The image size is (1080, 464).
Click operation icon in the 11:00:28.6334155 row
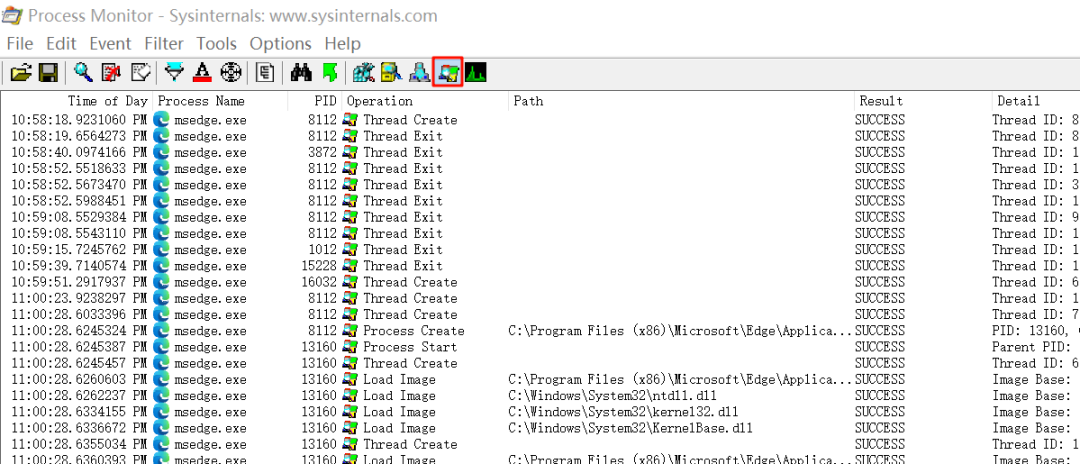pyautogui.click(x=351, y=412)
